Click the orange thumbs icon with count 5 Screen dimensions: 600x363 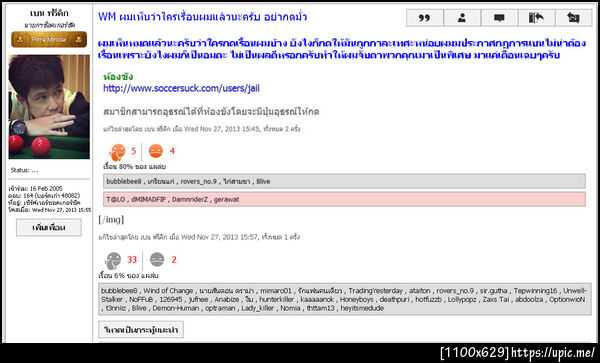tap(117, 152)
